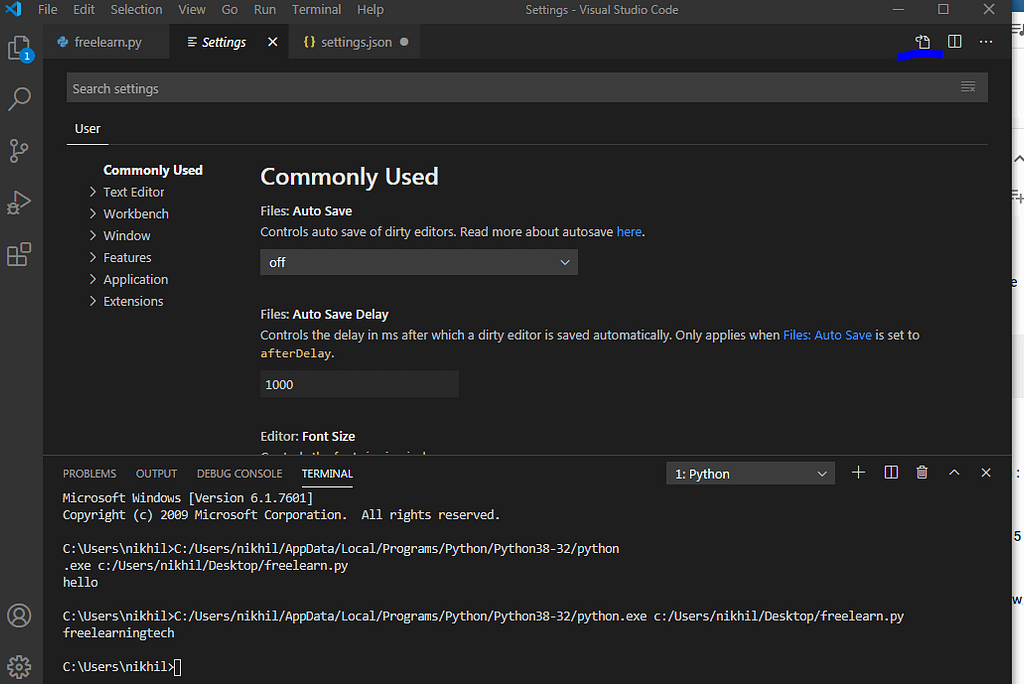This screenshot has height=684, width=1024.
Task: Open the Help menu
Action: [370, 10]
